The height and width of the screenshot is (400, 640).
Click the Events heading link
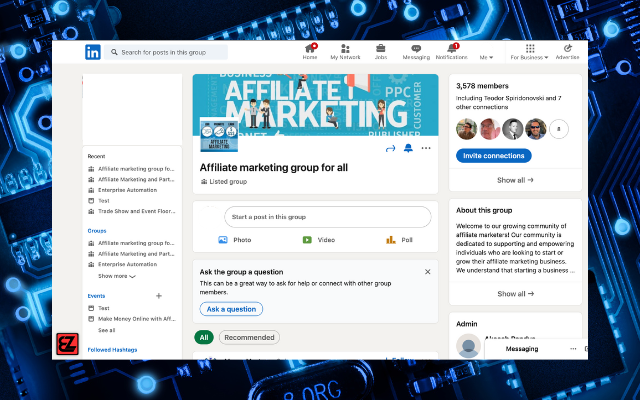point(96,296)
